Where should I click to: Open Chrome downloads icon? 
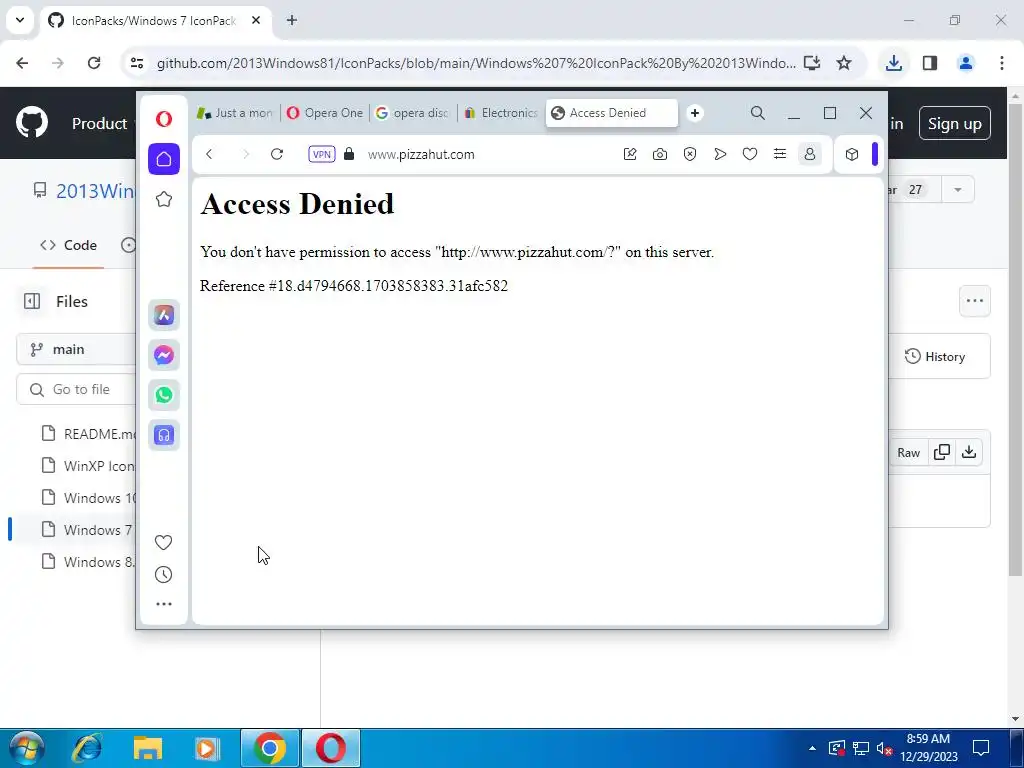pyautogui.click(x=893, y=63)
